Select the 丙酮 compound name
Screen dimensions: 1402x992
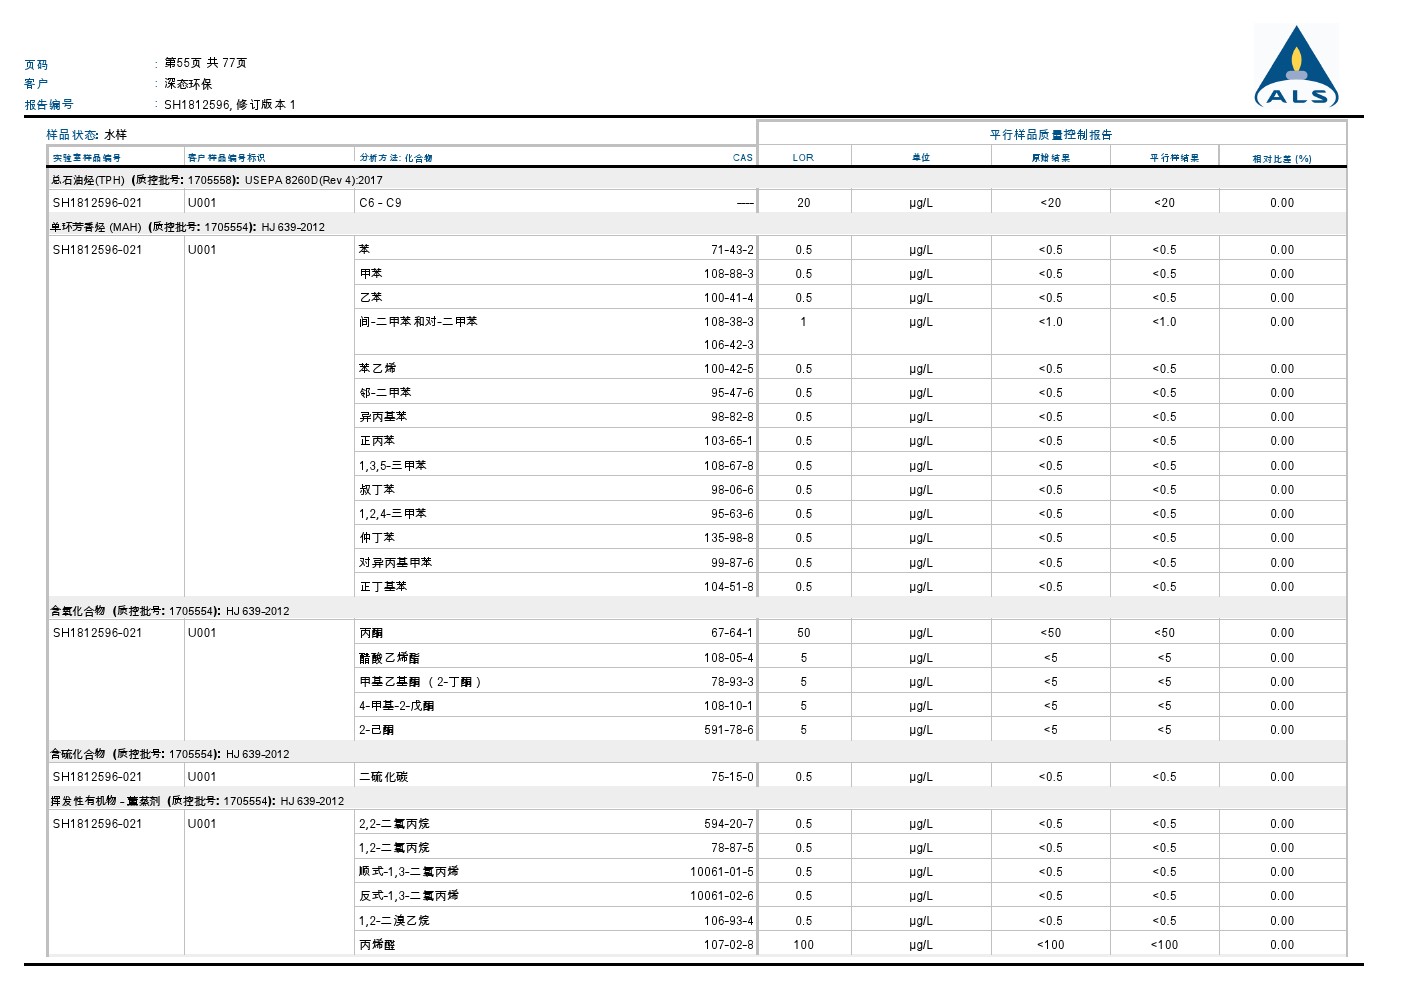tap(371, 633)
